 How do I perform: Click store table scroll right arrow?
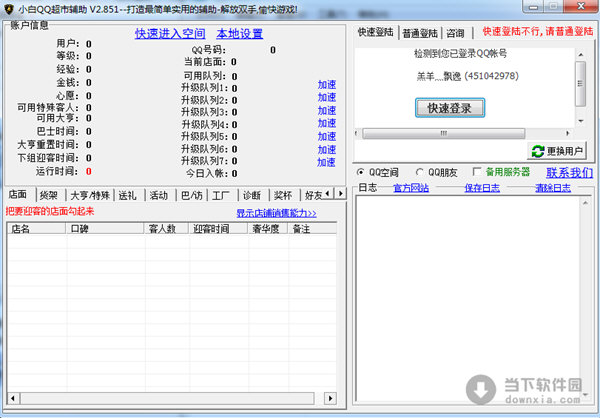coord(330,398)
